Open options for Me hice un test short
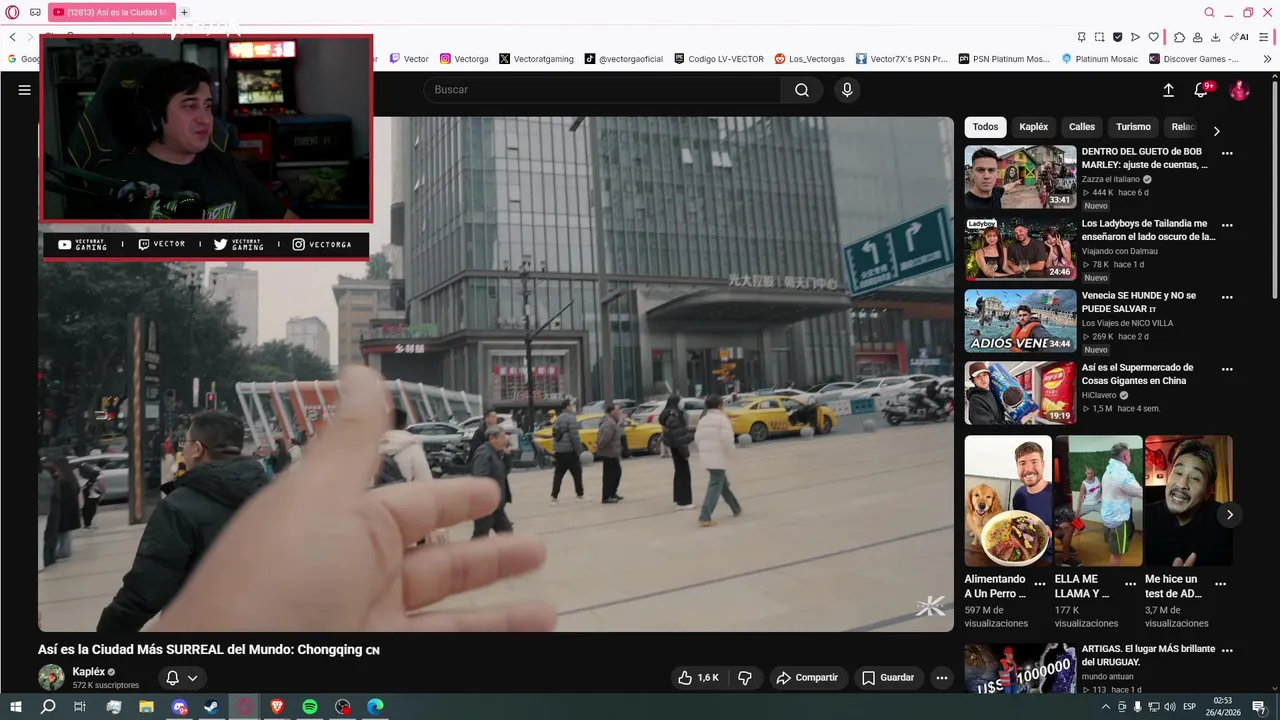The image size is (1280, 720). [1220, 584]
